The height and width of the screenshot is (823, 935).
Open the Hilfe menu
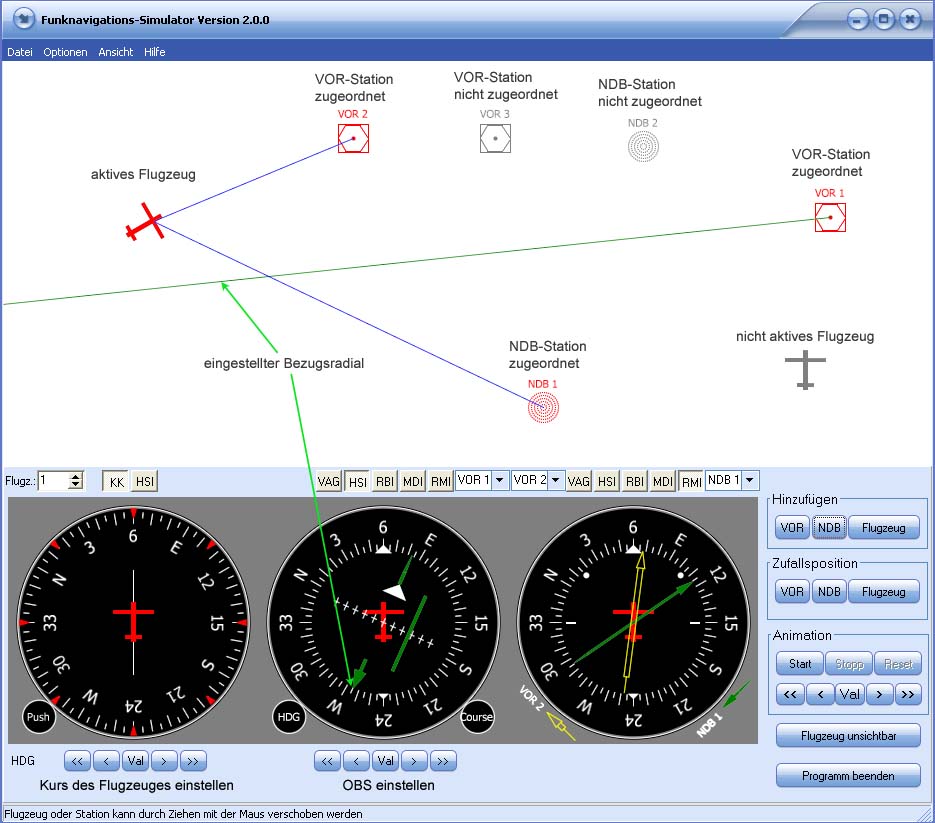click(154, 52)
